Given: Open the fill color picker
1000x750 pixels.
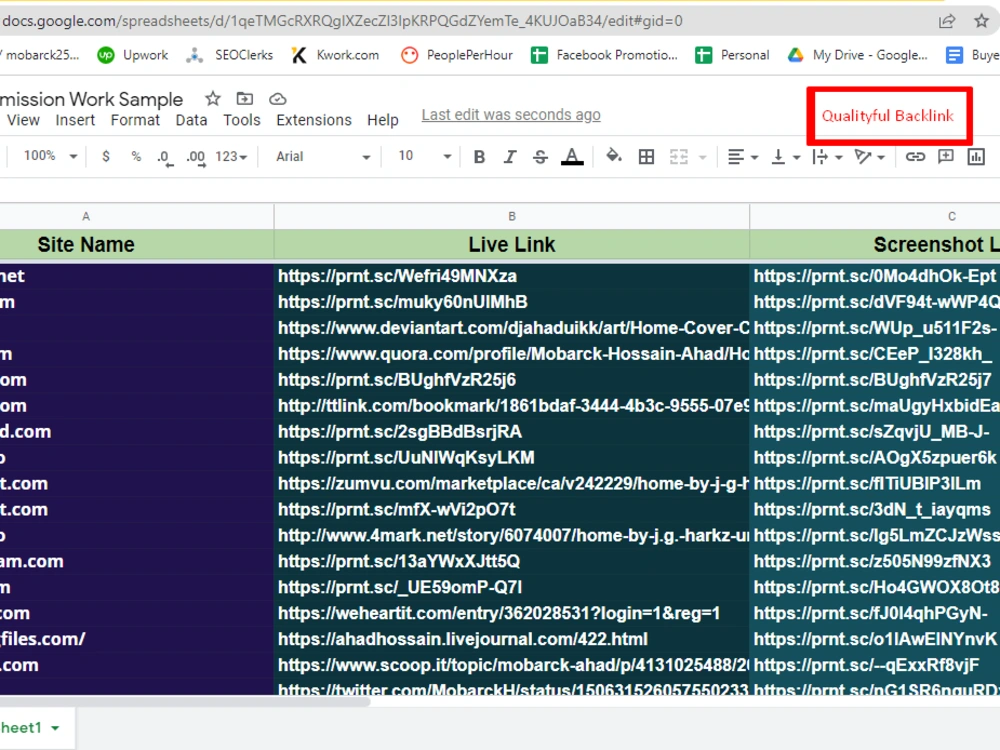Looking at the screenshot, I should [614, 156].
